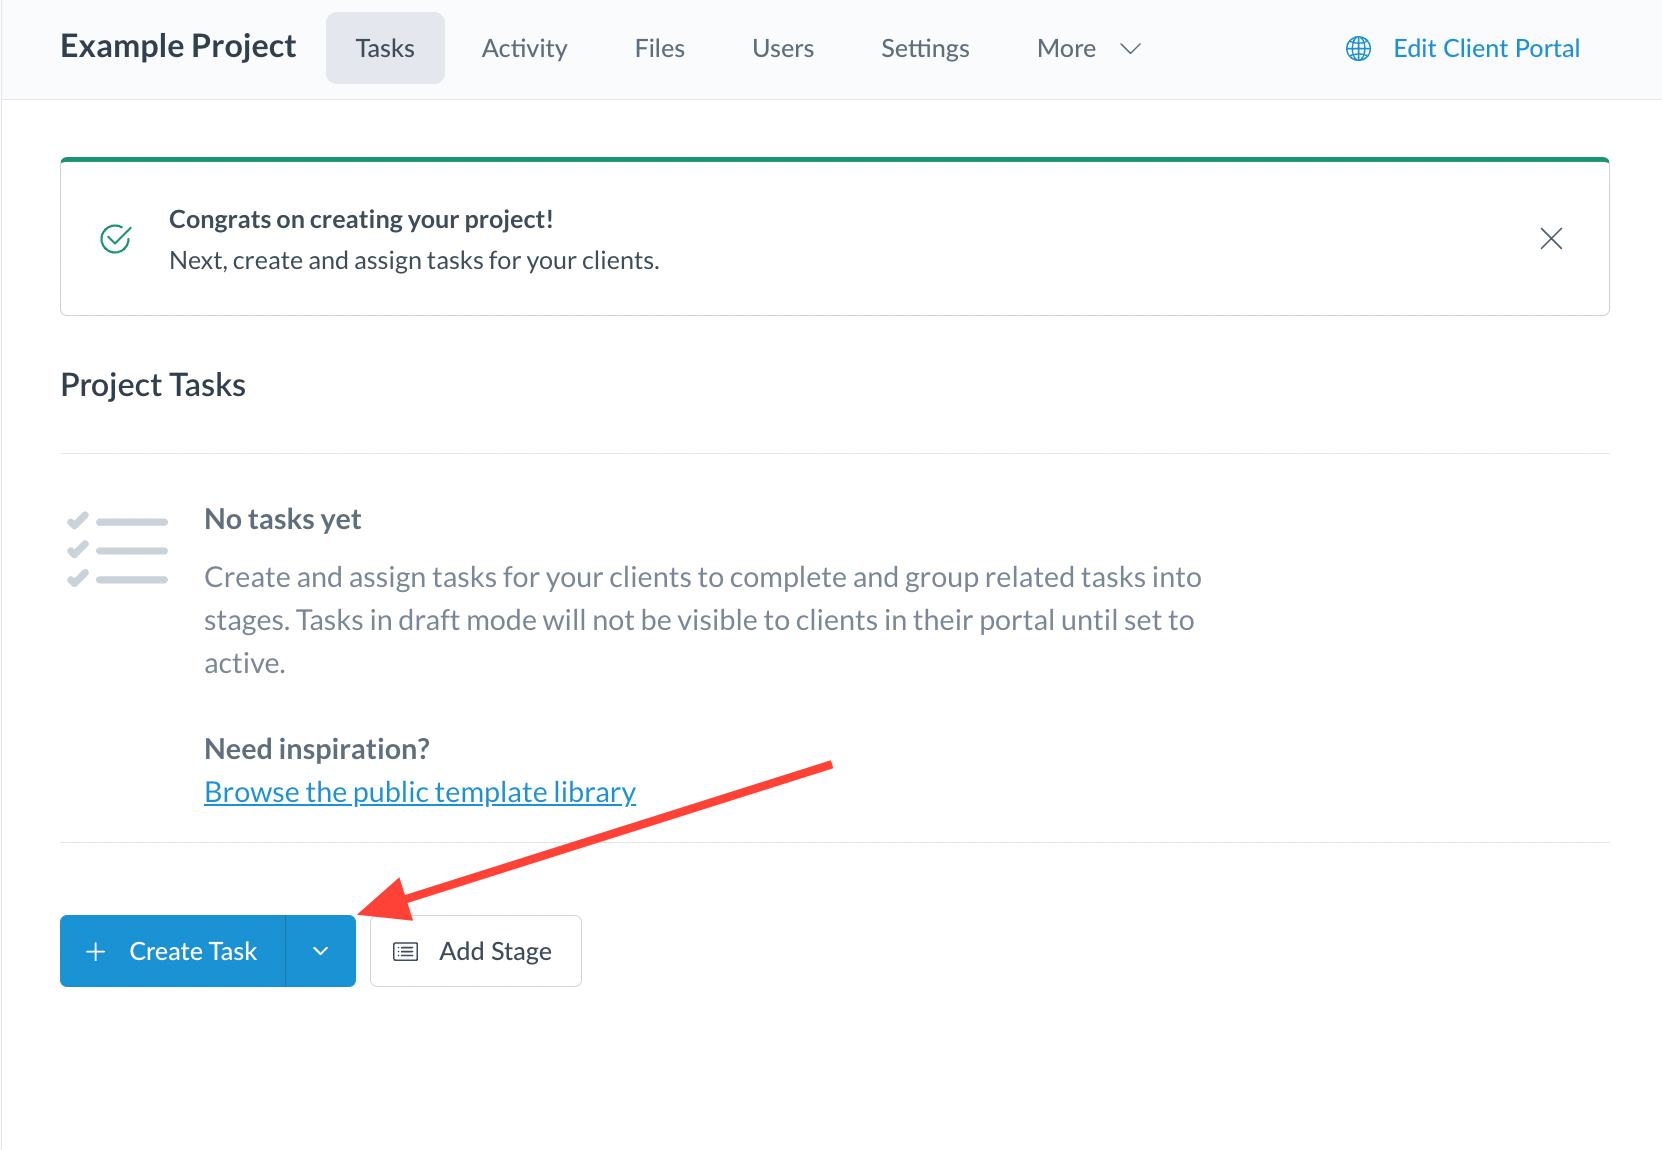Click the green checkmark success icon
Screen dimensions: 1662x1150
click(x=116, y=239)
